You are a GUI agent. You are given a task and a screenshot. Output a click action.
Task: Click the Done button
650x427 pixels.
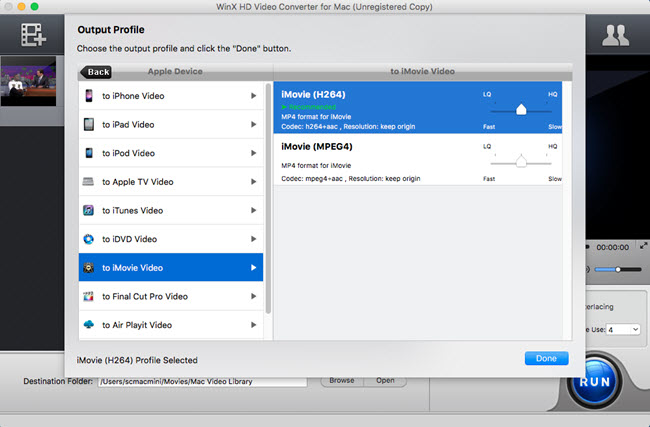[x=546, y=358]
